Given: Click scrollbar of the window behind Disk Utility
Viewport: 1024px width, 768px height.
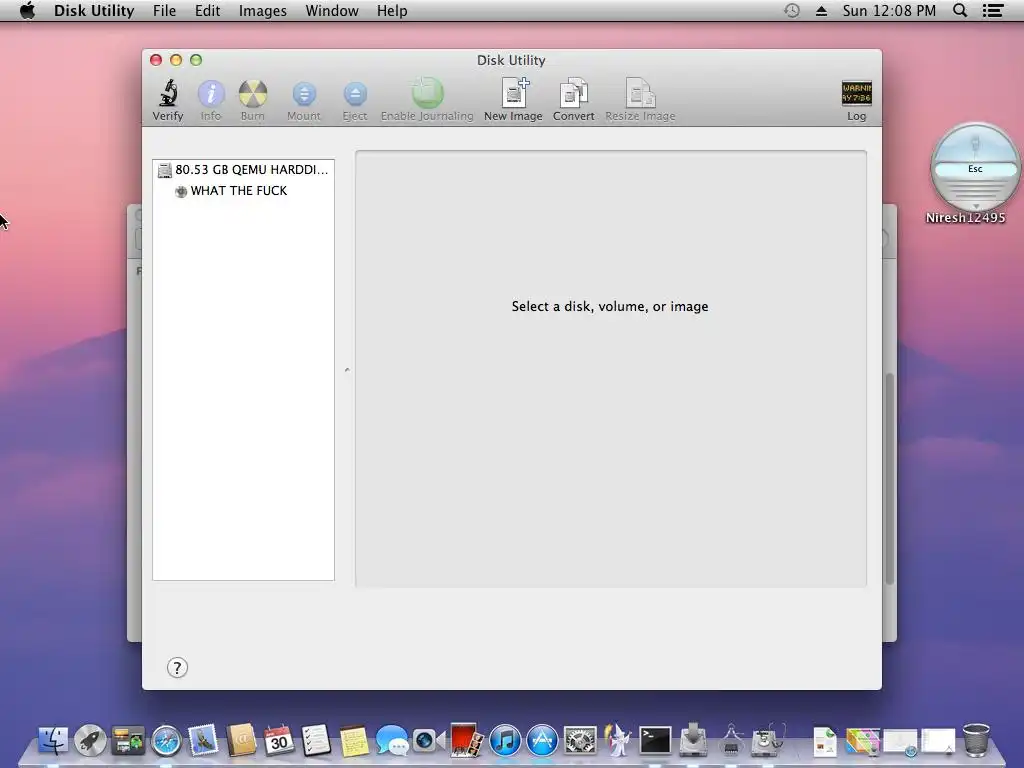Looking at the screenshot, I should coord(889,480).
